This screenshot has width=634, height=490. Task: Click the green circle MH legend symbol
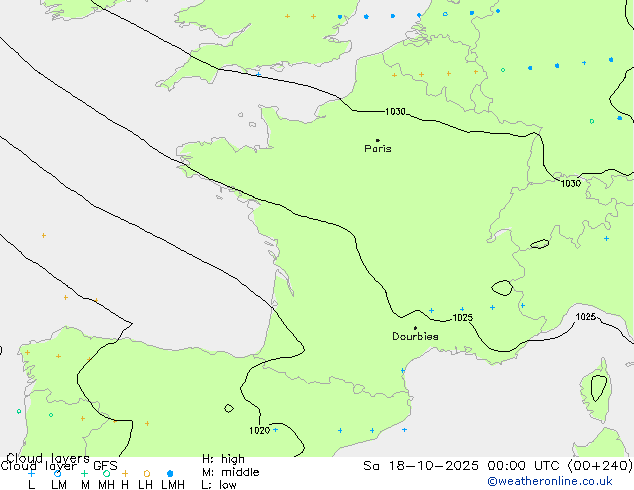pos(106,473)
